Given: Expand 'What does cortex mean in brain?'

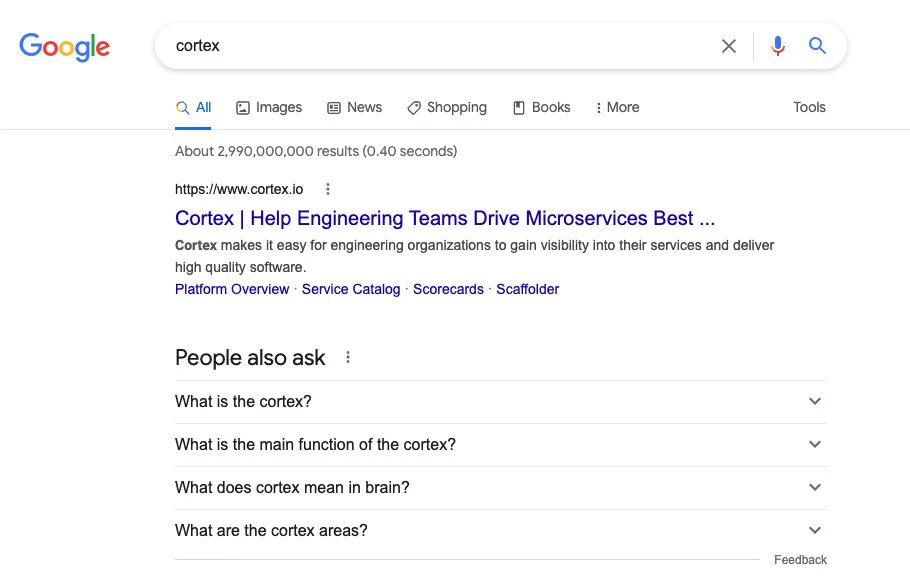Looking at the screenshot, I should 501,488.
